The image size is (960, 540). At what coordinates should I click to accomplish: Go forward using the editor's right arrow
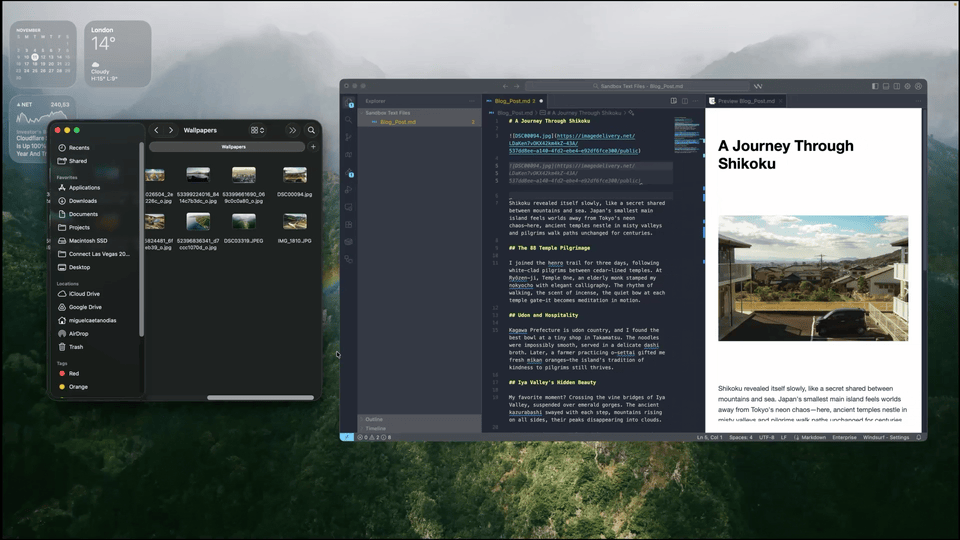point(517,86)
